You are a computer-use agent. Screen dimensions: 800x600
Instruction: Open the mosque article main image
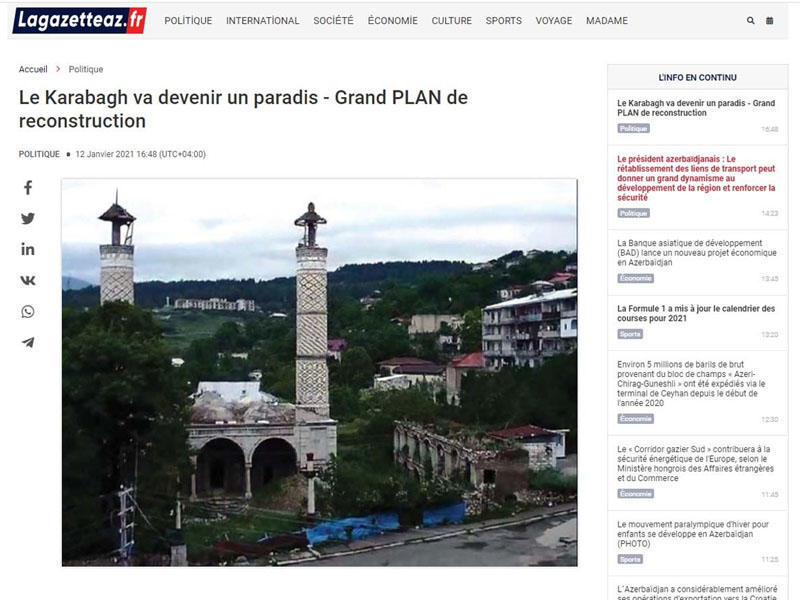(x=319, y=372)
